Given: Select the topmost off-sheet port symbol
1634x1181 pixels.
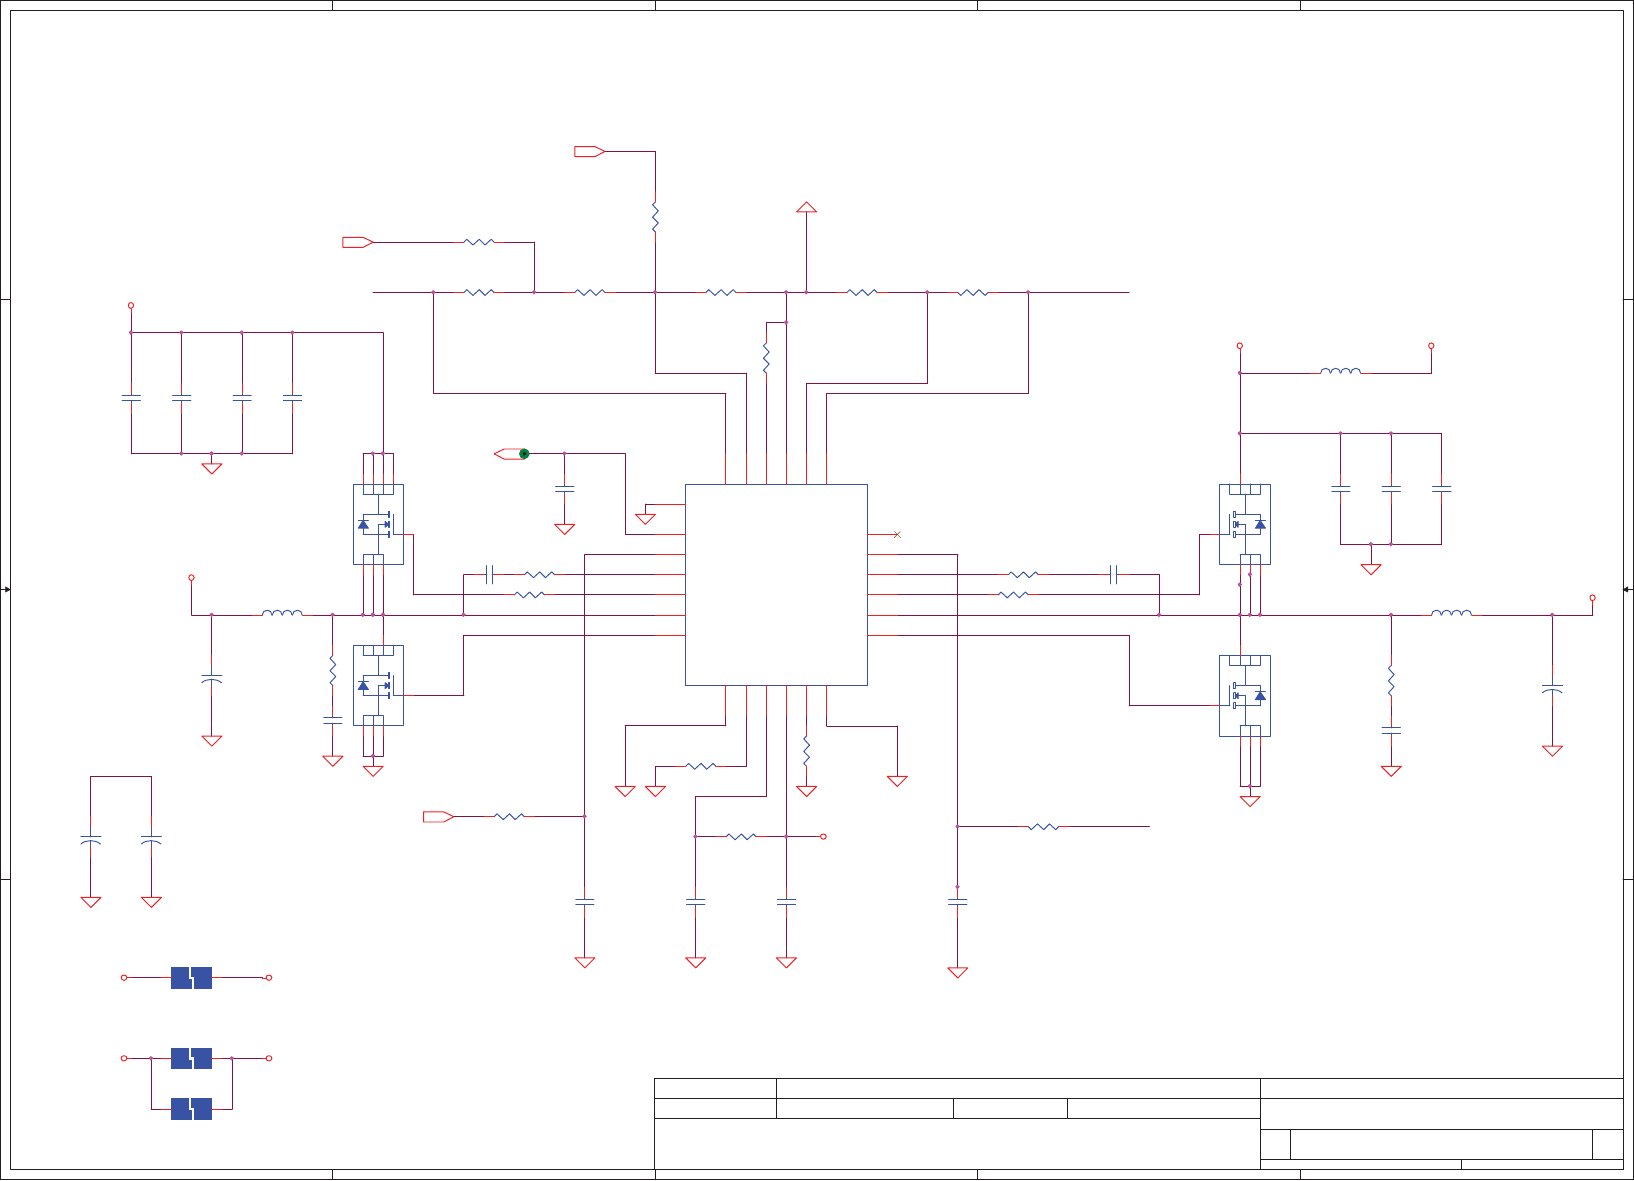Looking at the screenshot, I should pos(590,151).
